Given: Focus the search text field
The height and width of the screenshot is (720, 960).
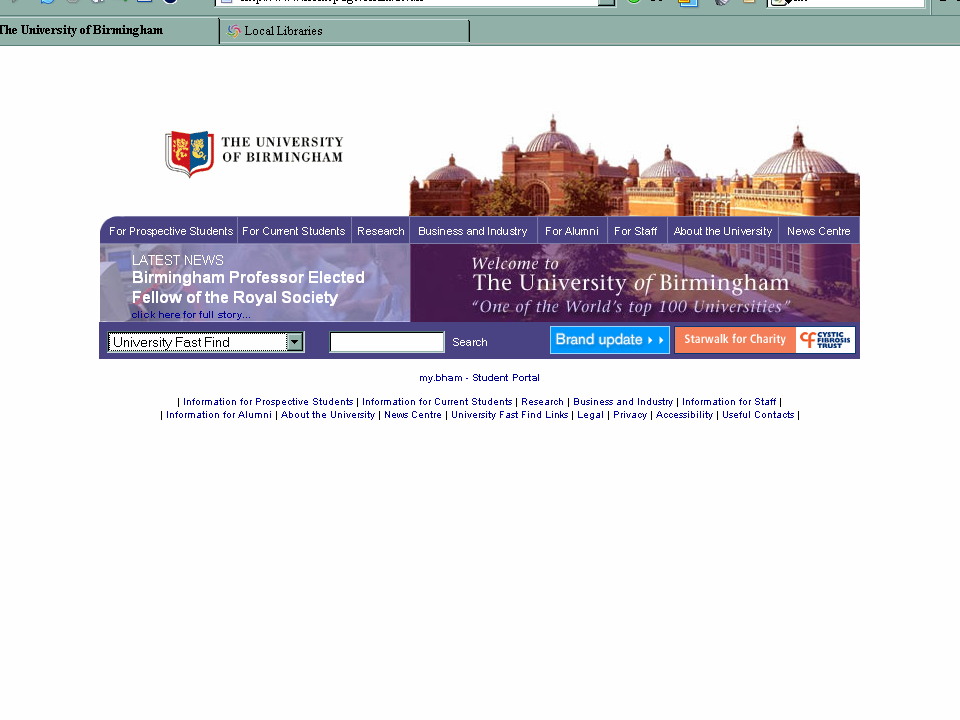Looking at the screenshot, I should (x=387, y=342).
